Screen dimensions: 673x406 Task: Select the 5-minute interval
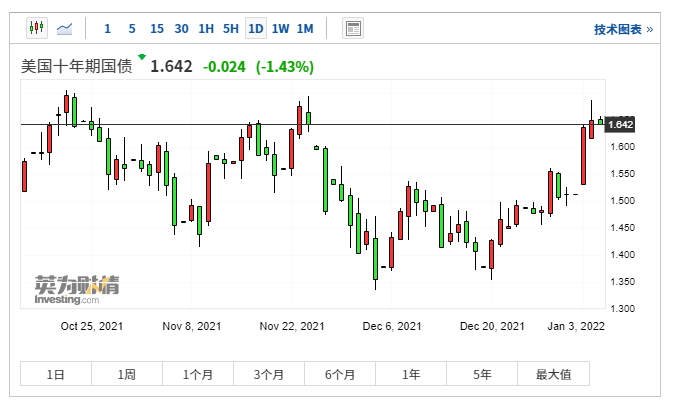tap(132, 29)
